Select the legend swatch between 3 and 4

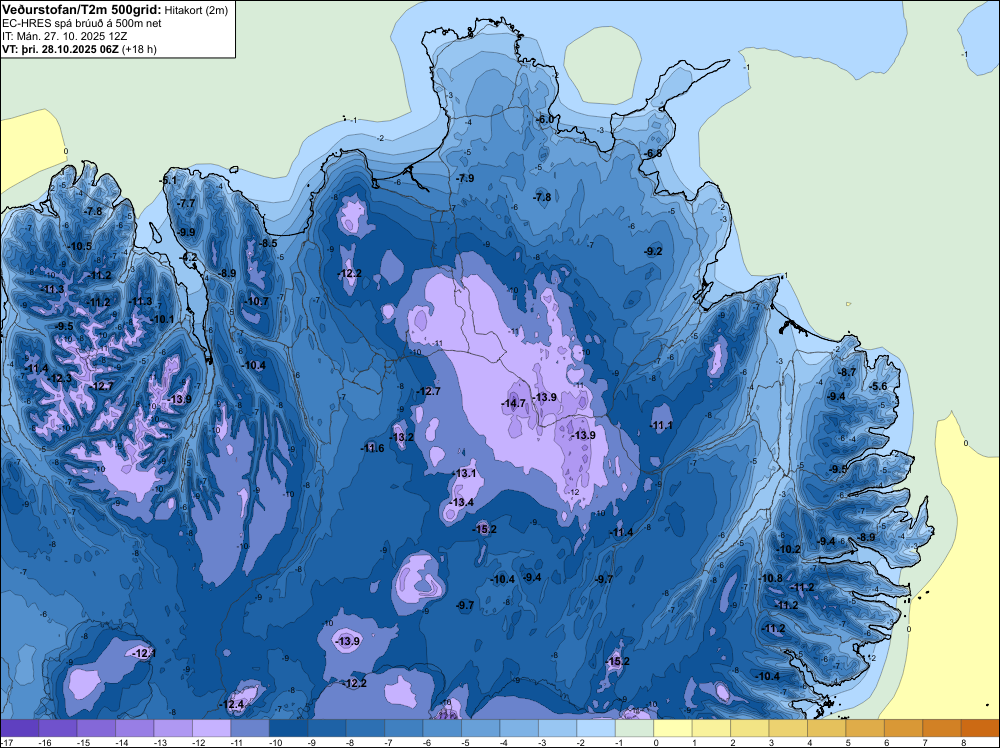coord(788,728)
